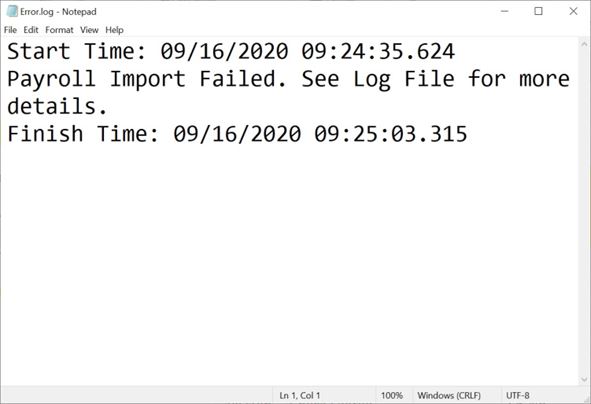
Task: Click the scroll up arrow
Action: [584, 44]
